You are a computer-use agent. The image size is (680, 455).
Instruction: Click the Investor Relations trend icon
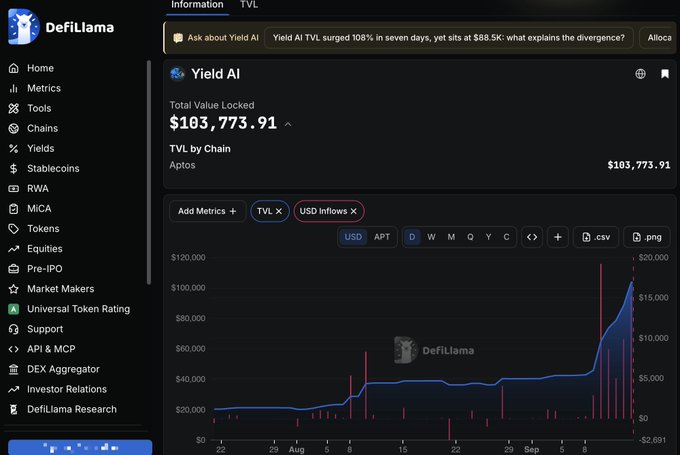(13, 389)
